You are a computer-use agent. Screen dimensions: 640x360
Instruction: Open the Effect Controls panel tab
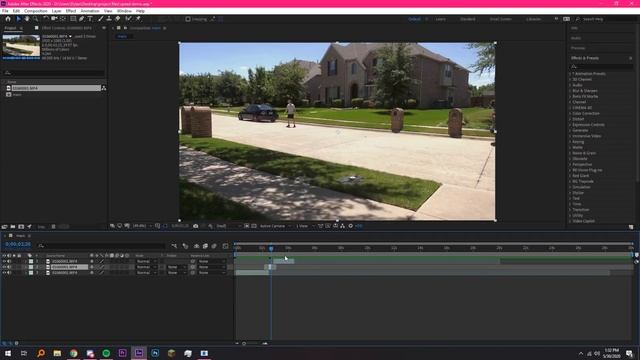[67, 28]
